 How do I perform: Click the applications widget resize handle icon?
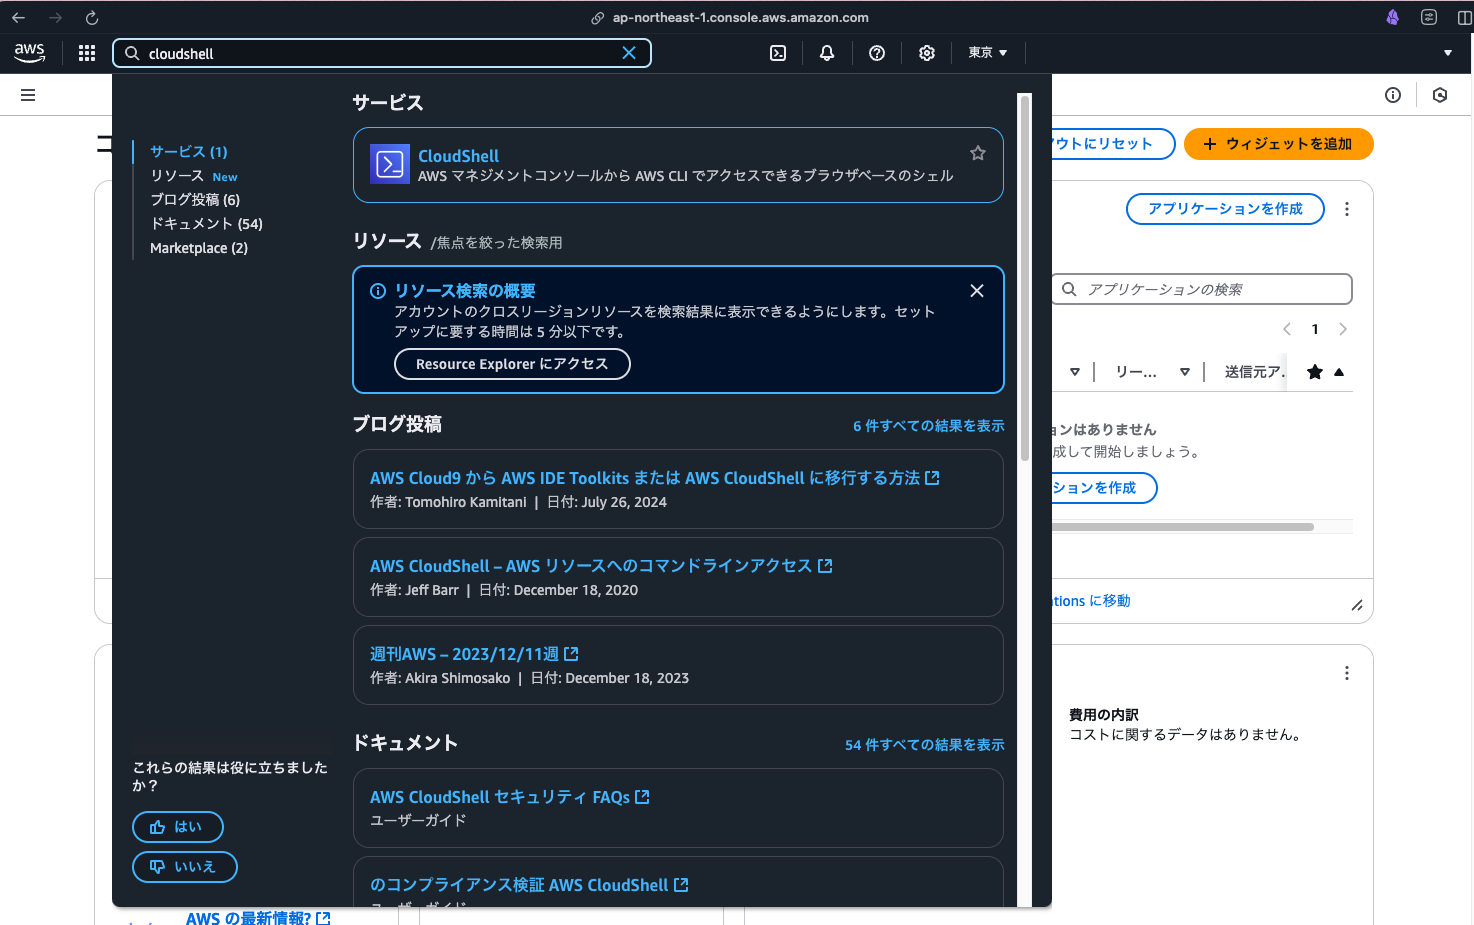click(x=1357, y=605)
